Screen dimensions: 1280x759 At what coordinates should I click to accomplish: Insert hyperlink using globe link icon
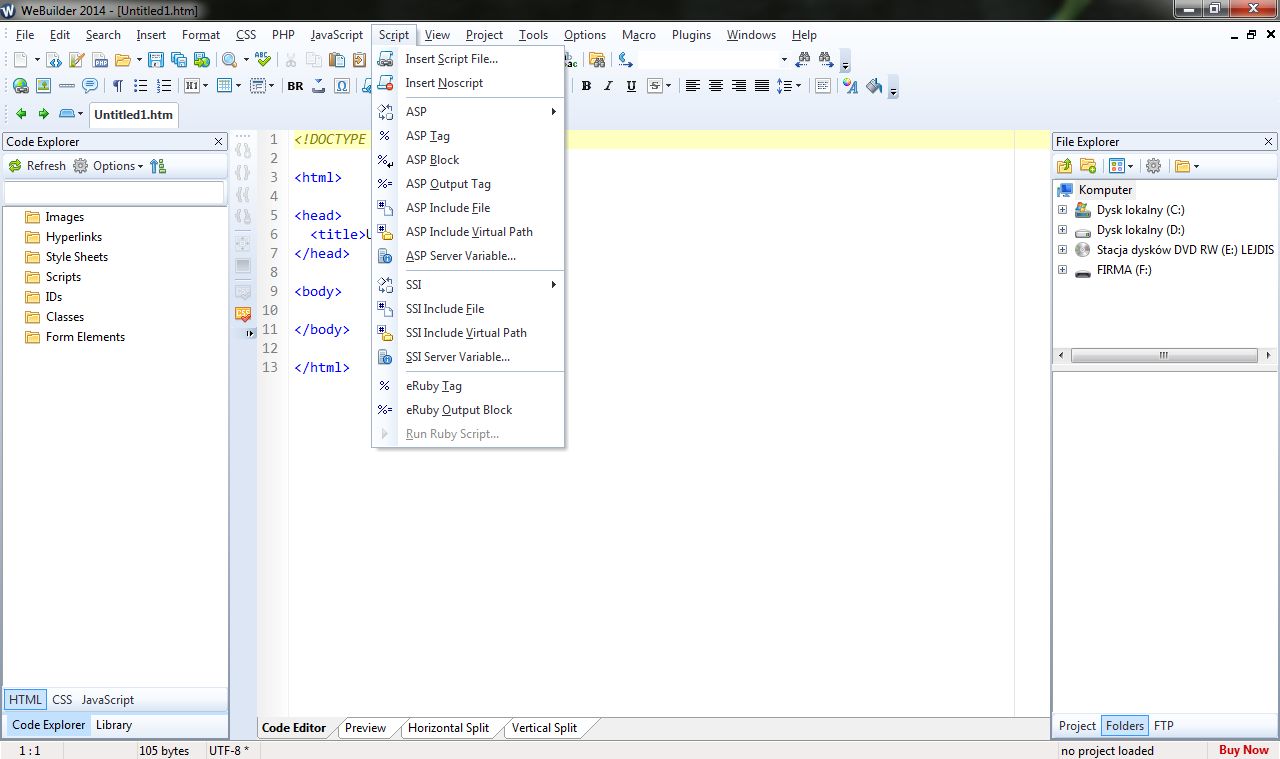pos(20,86)
